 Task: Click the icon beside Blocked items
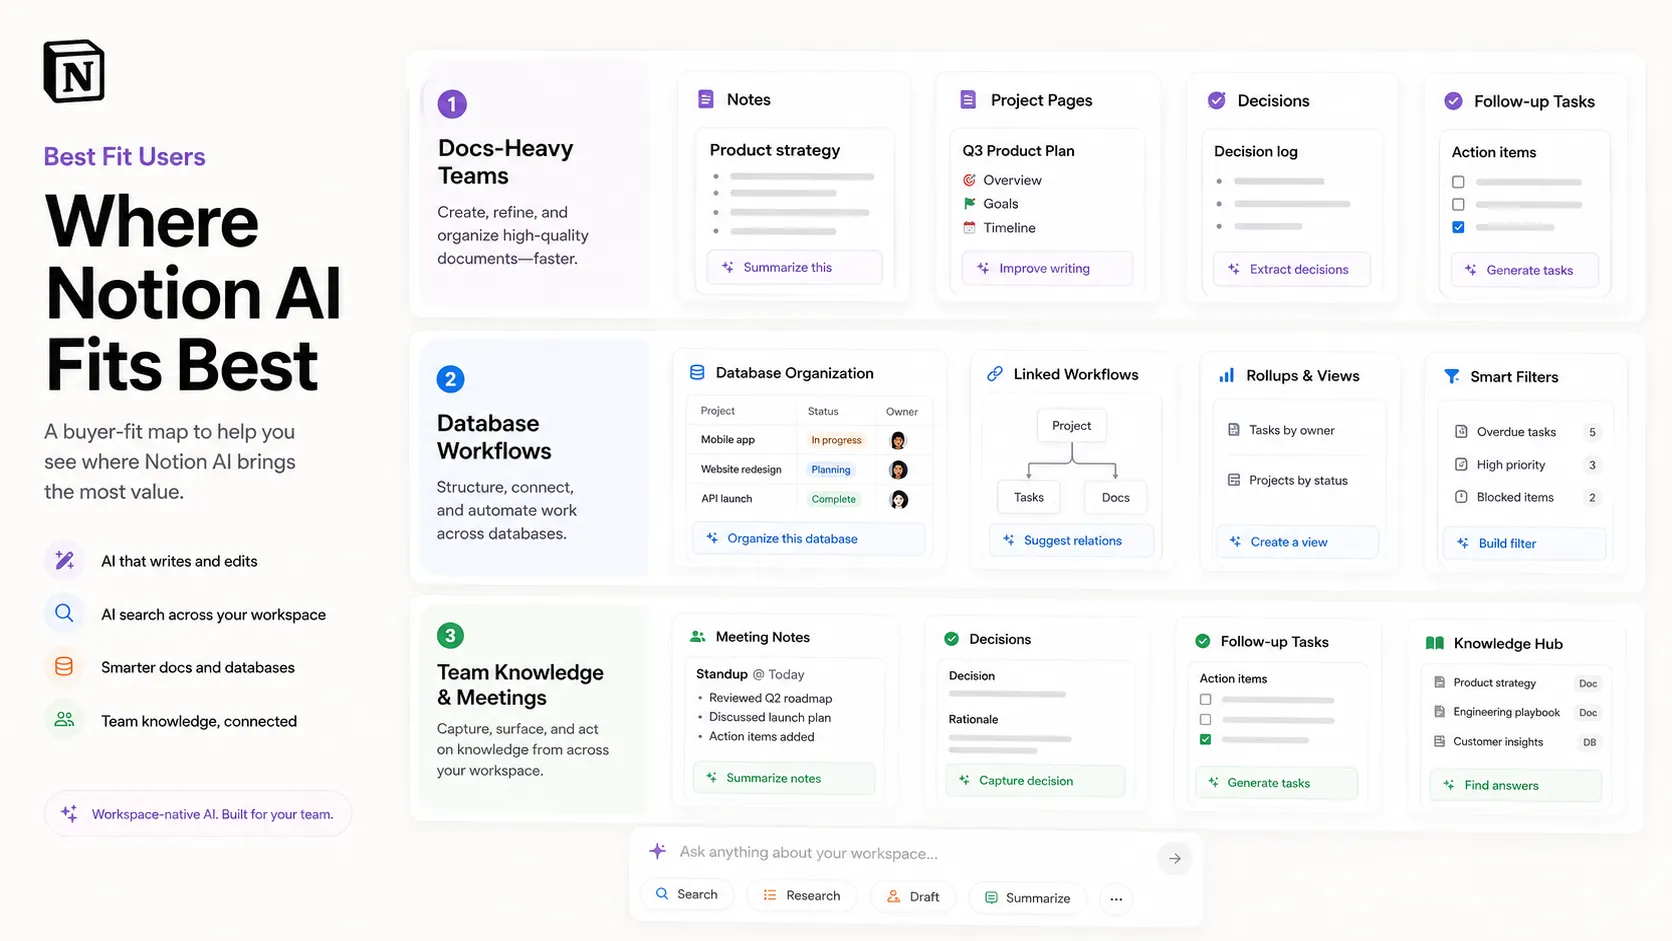[x=1461, y=497]
